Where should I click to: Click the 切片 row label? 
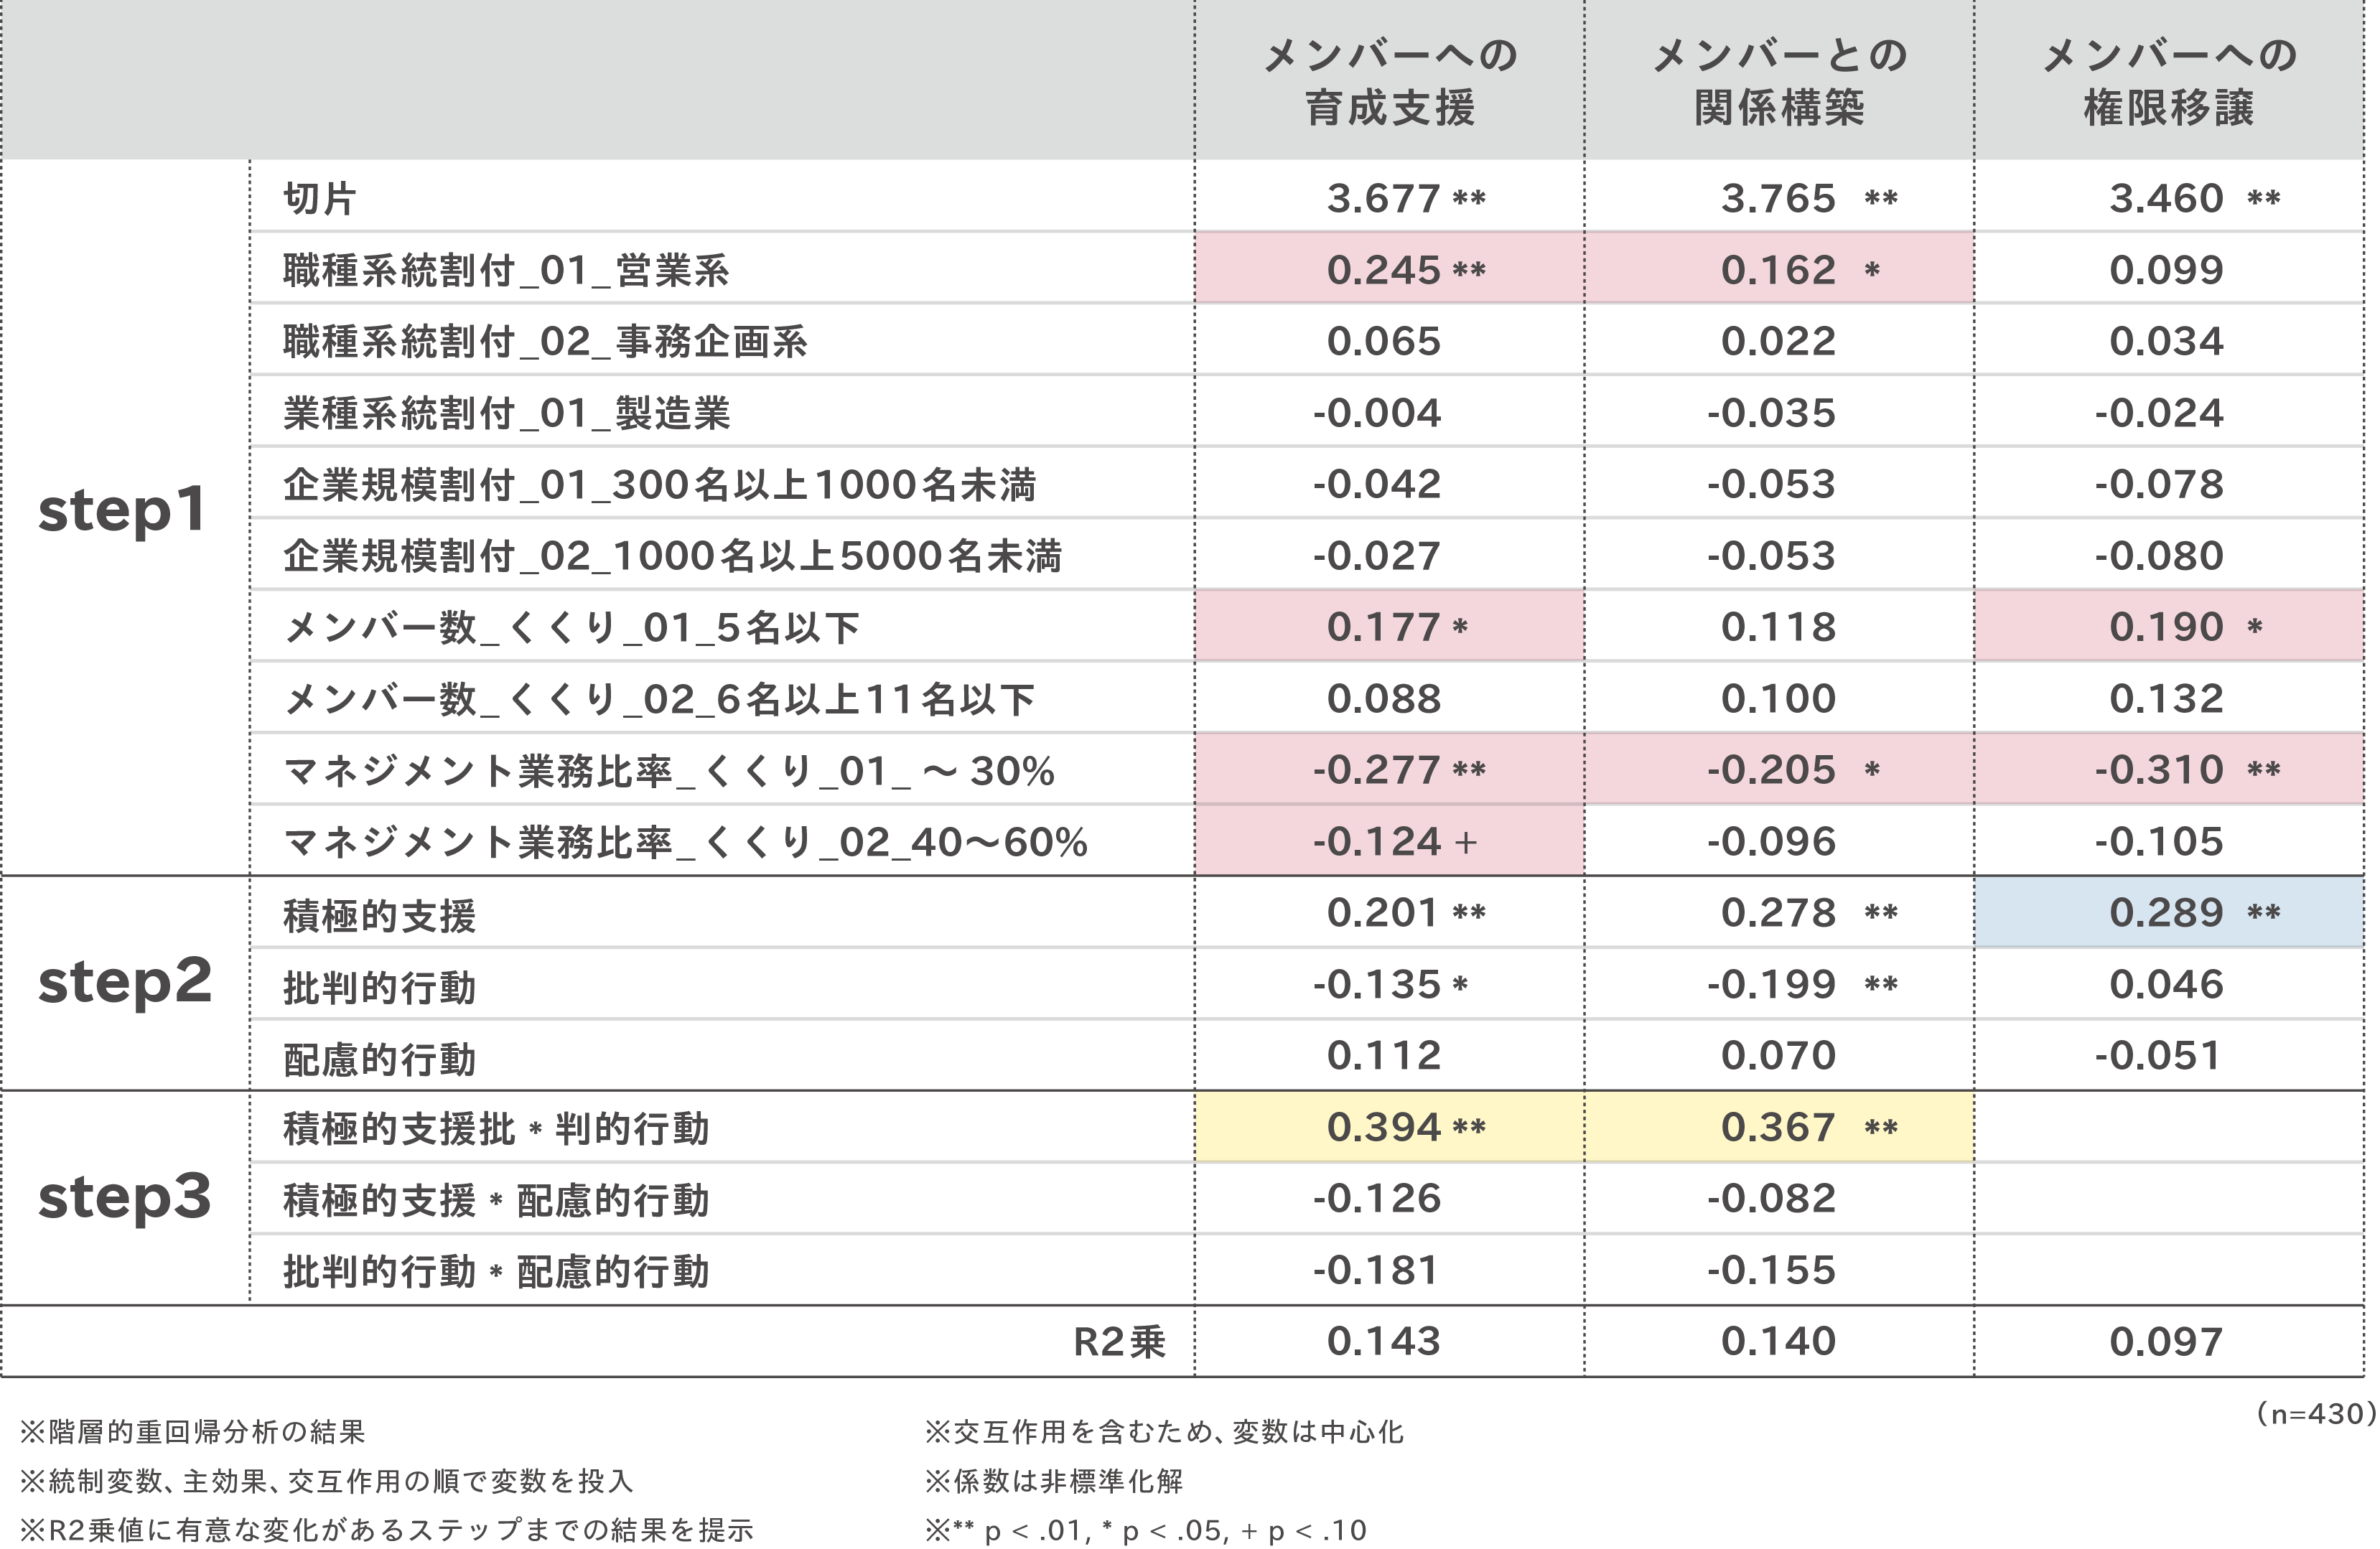pos(319,198)
